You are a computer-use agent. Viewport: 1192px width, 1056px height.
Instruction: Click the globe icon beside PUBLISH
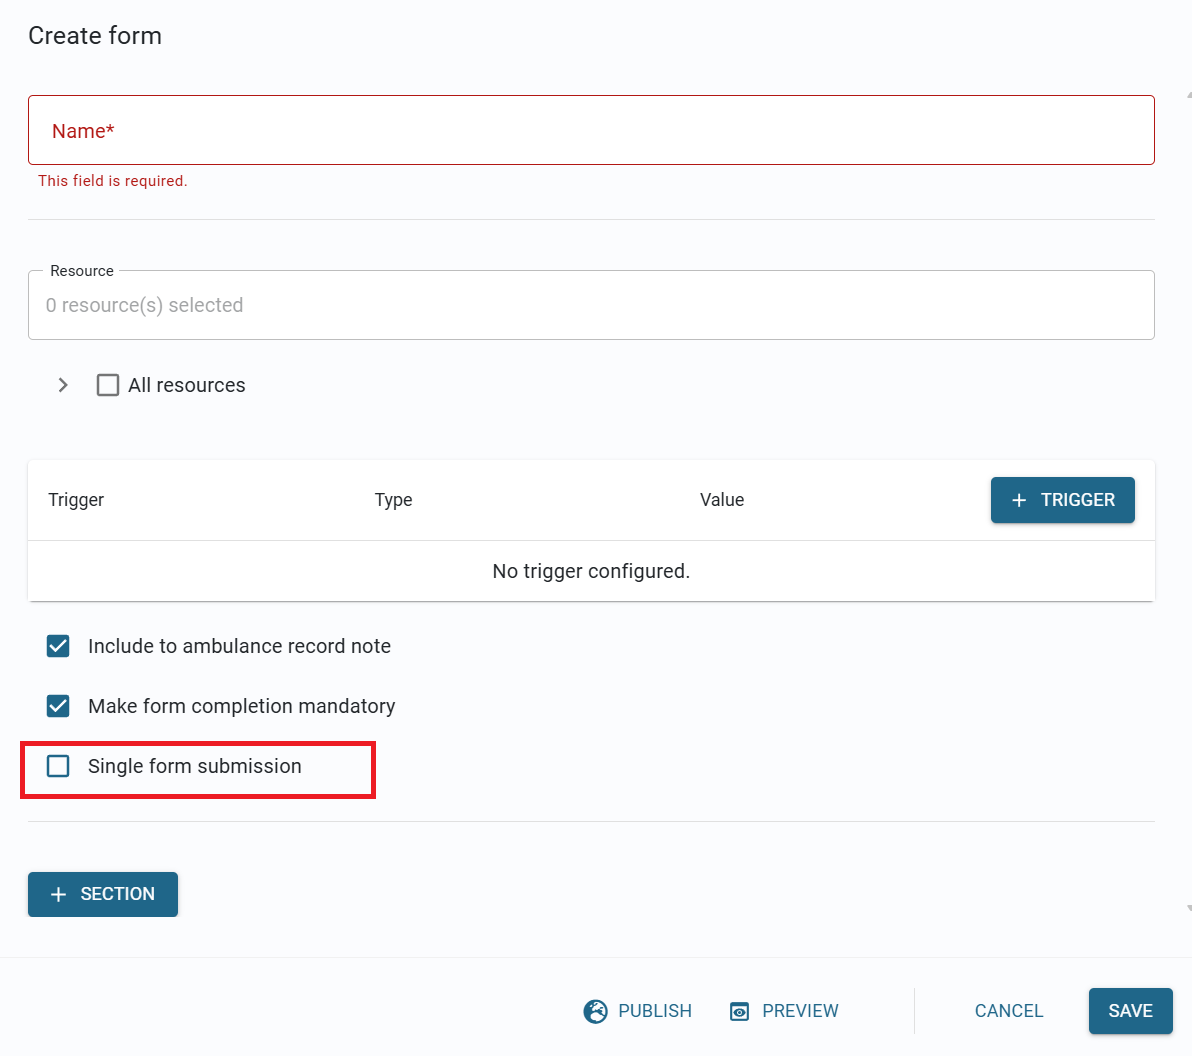point(595,1011)
